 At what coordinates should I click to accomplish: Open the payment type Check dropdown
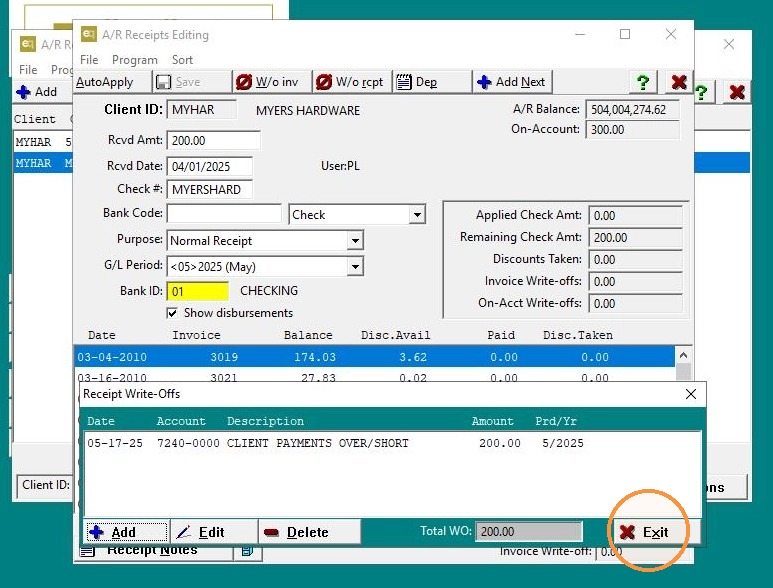(x=417, y=215)
